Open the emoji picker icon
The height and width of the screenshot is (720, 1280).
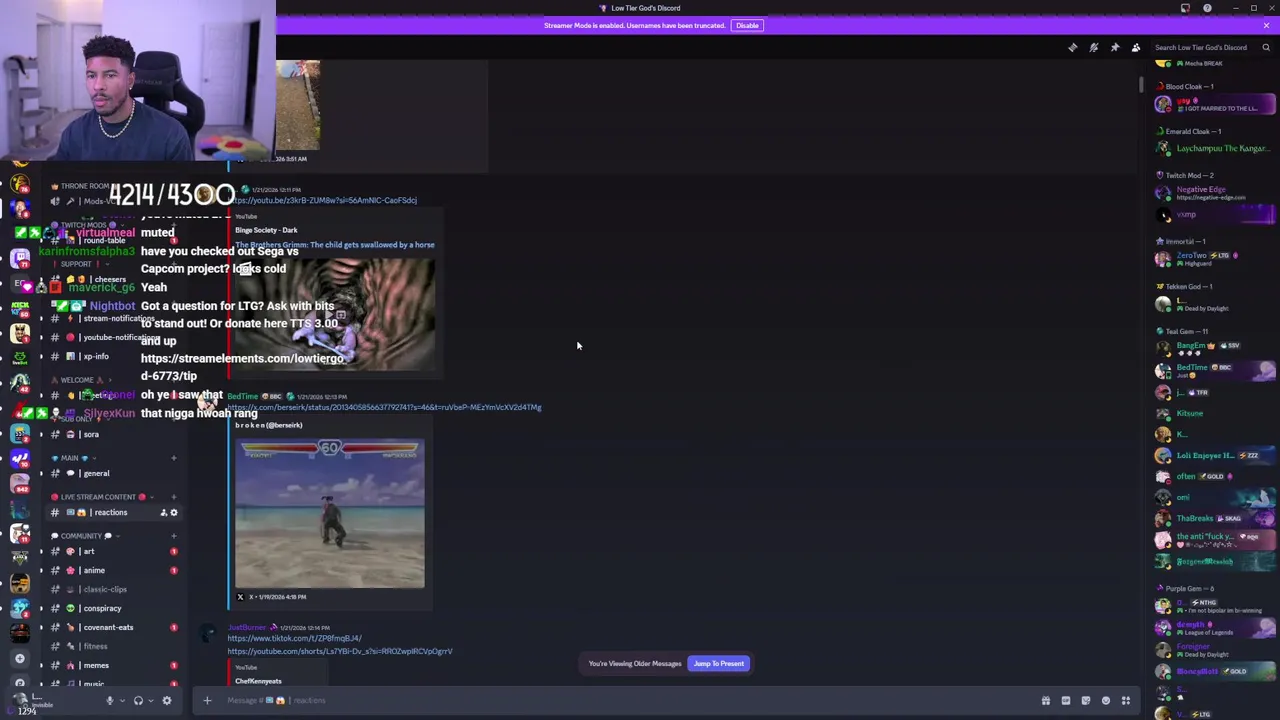1106,701
